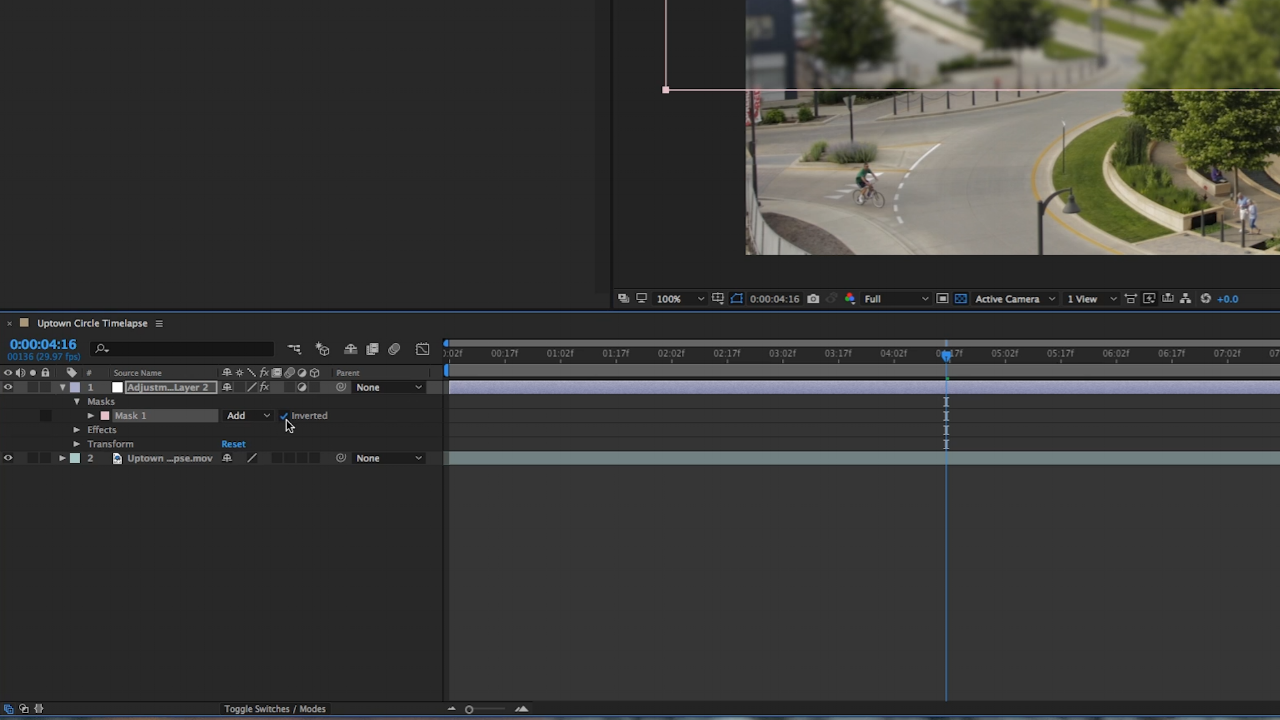Screen dimensions: 1280x720
Task: Select the Uptown Circle Timelapse tab
Action: (x=92, y=323)
